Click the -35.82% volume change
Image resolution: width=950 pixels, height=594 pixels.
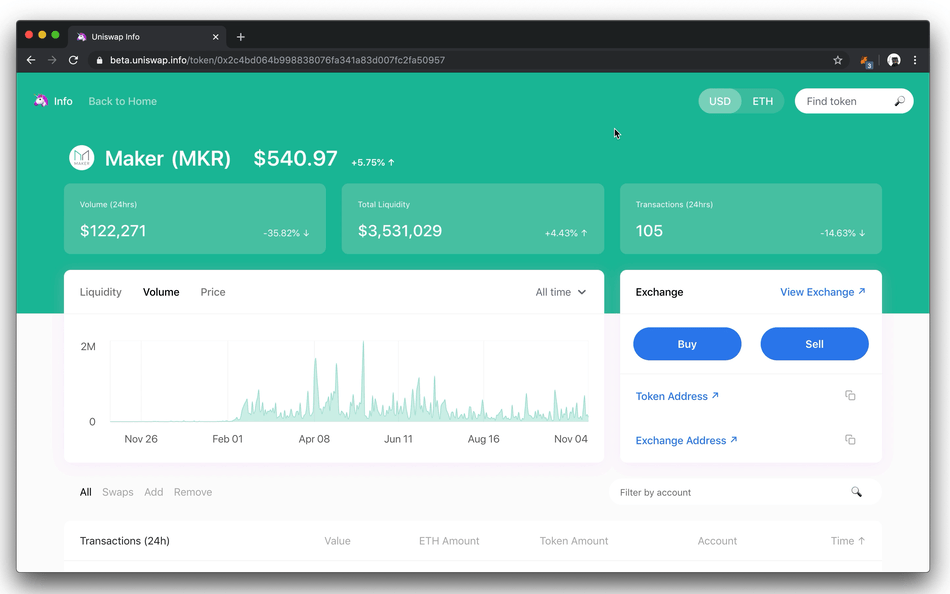click(286, 233)
